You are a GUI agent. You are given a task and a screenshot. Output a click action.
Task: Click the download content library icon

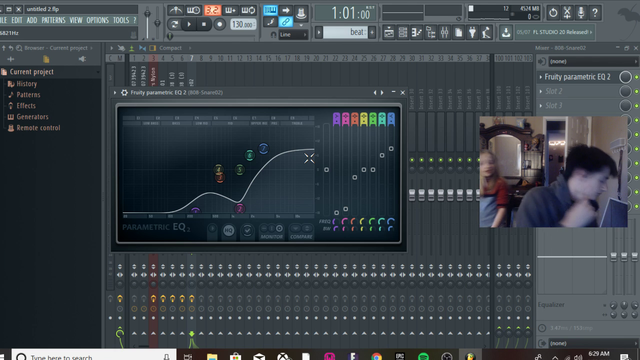point(506,33)
